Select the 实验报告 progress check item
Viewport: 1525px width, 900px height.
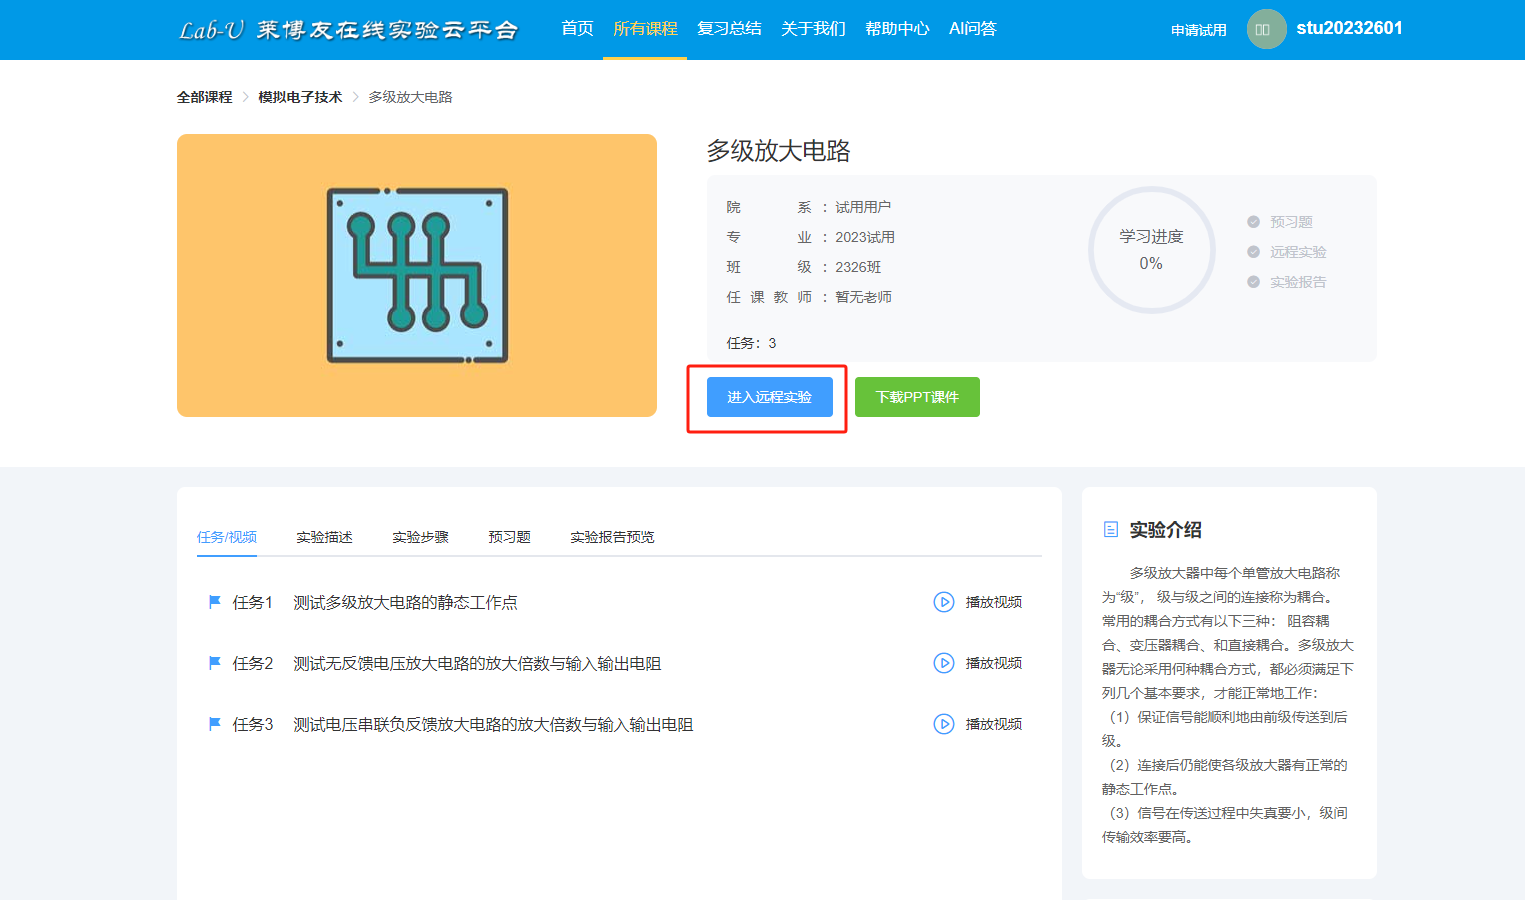(x=1287, y=282)
